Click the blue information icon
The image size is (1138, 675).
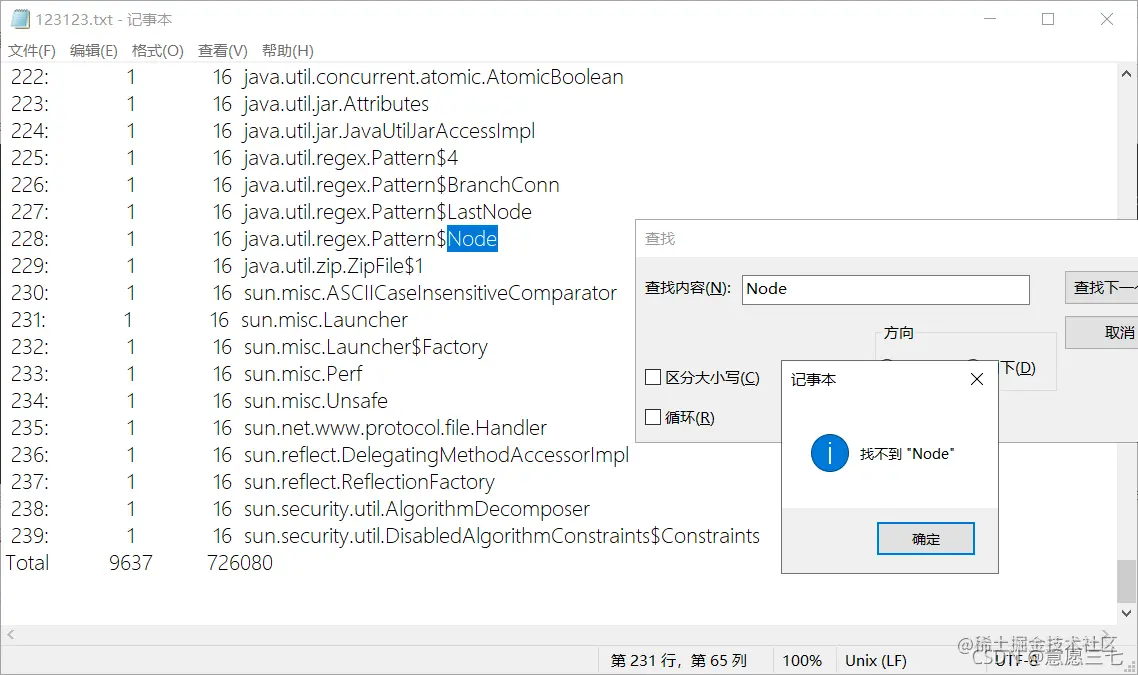tap(830, 453)
